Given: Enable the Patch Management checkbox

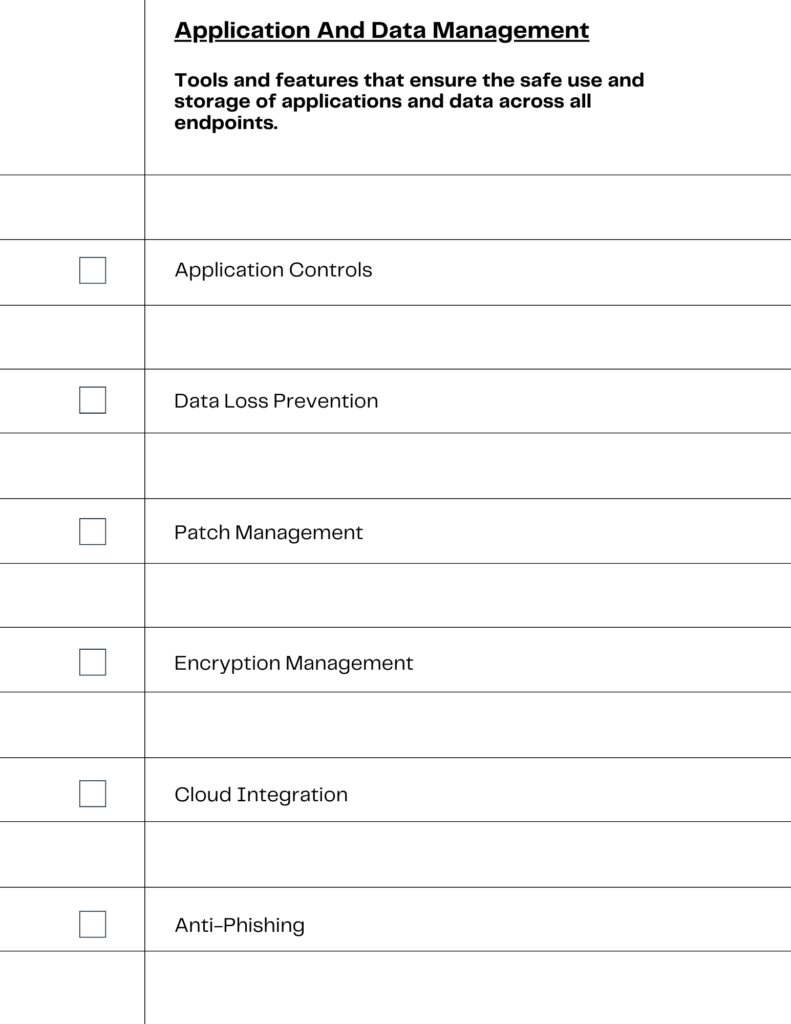Looking at the screenshot, I should pyautogui.click(x=93, y=532).
